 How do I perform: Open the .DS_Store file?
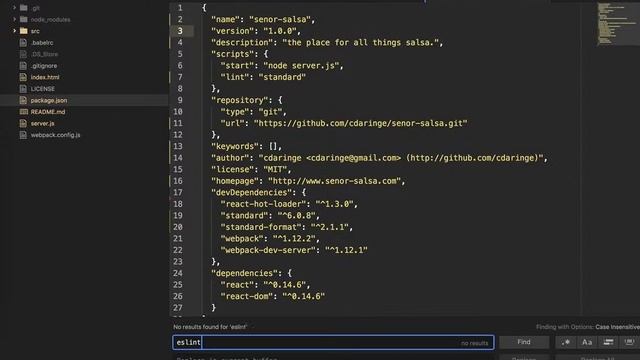click(x=44, y=54)
